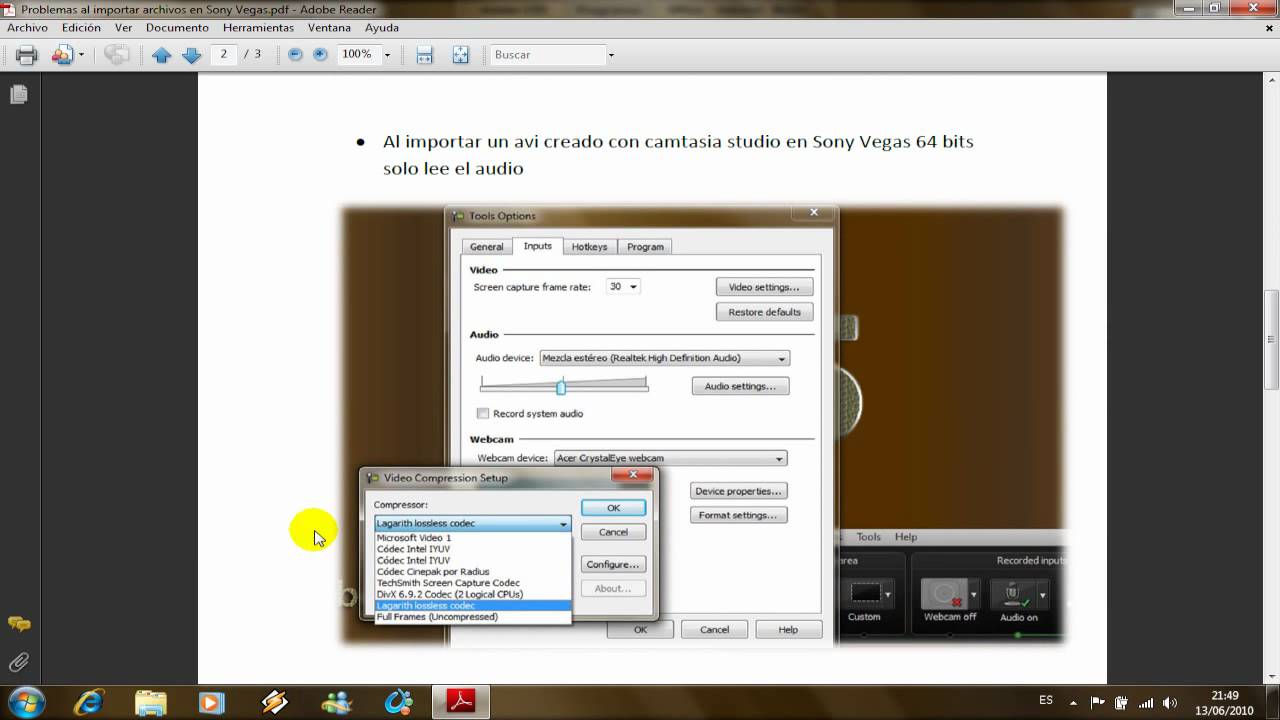This screenshot has width=1280, height=720.
Task: Show hidden icons arrow in system tray
Action: coord(1074,703)
